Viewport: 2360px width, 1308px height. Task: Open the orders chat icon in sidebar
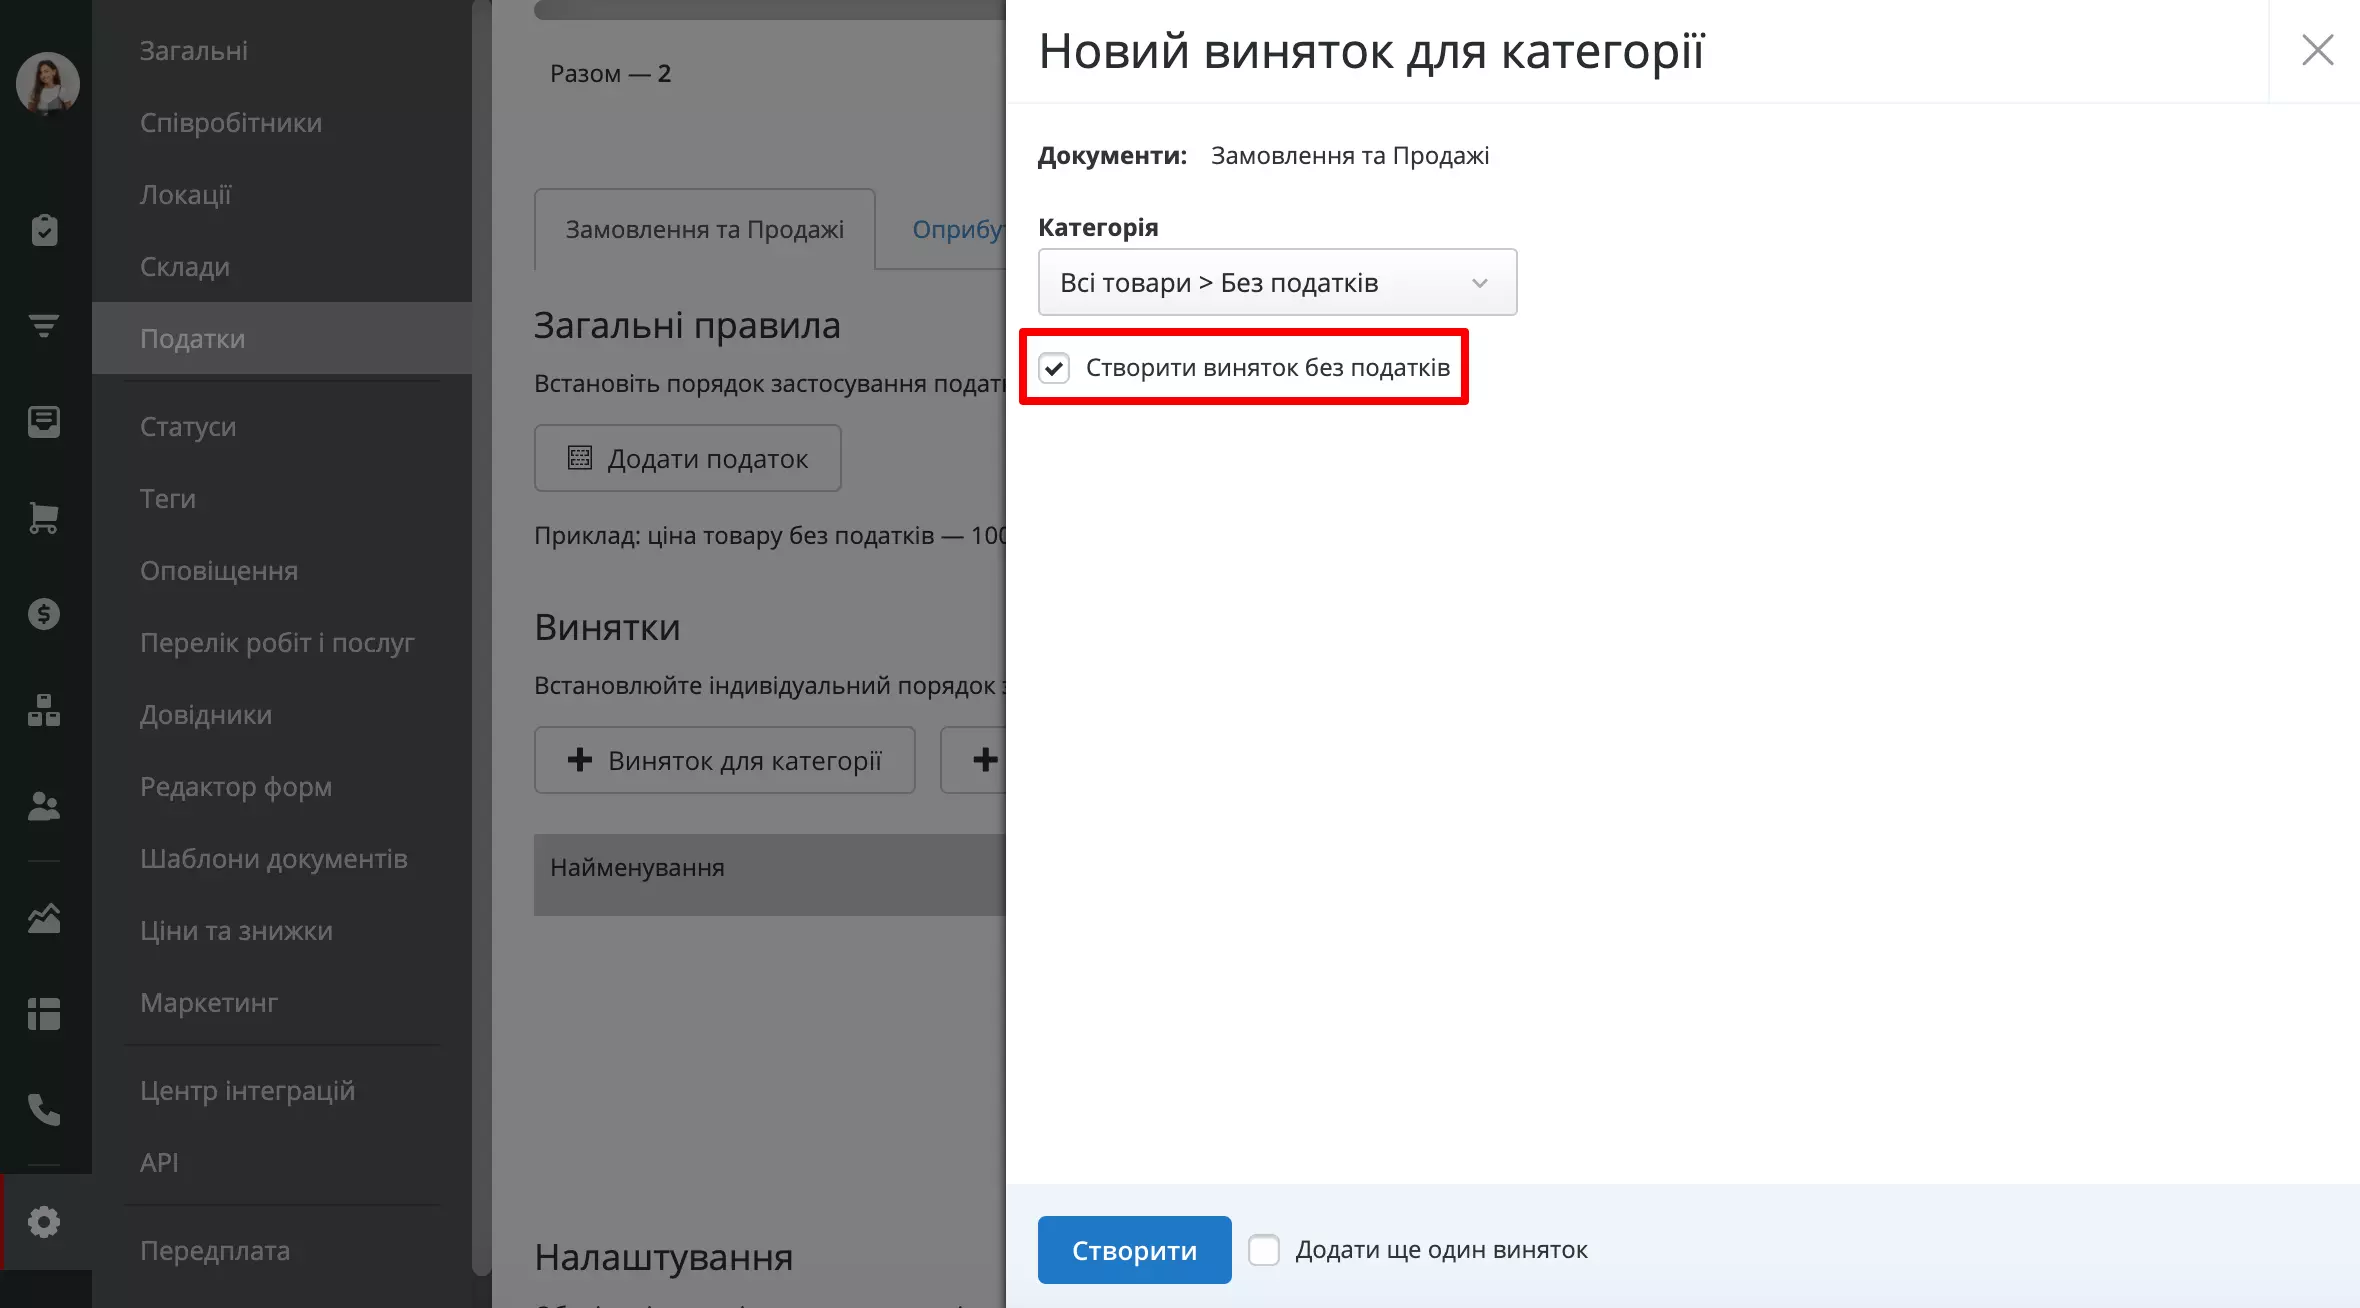(44, 422)
